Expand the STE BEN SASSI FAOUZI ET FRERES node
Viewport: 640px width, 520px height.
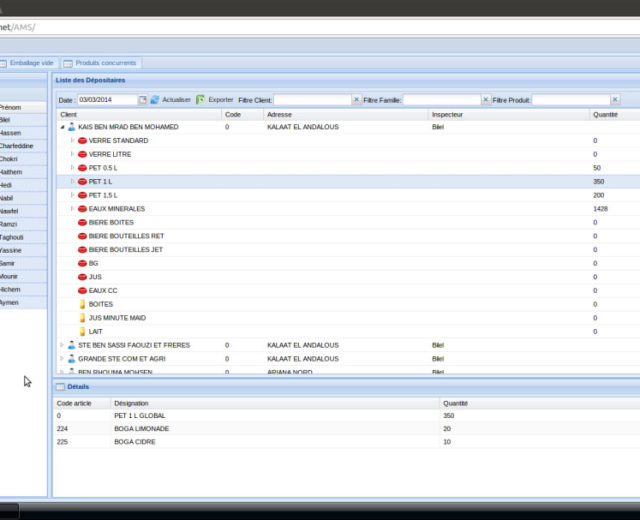point(62,345)
